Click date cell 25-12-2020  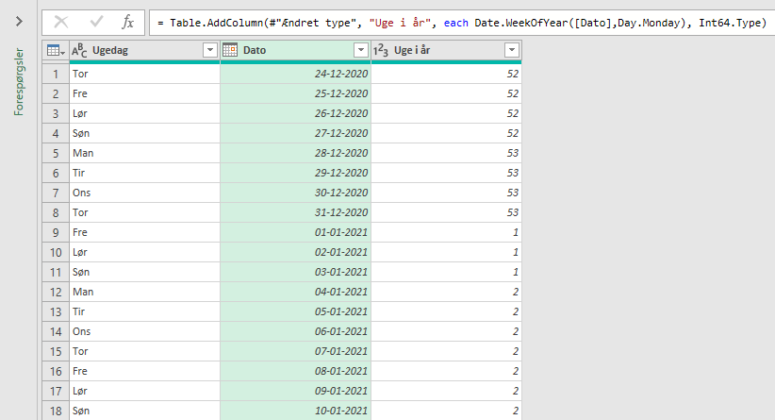click(x=296, y=94)
